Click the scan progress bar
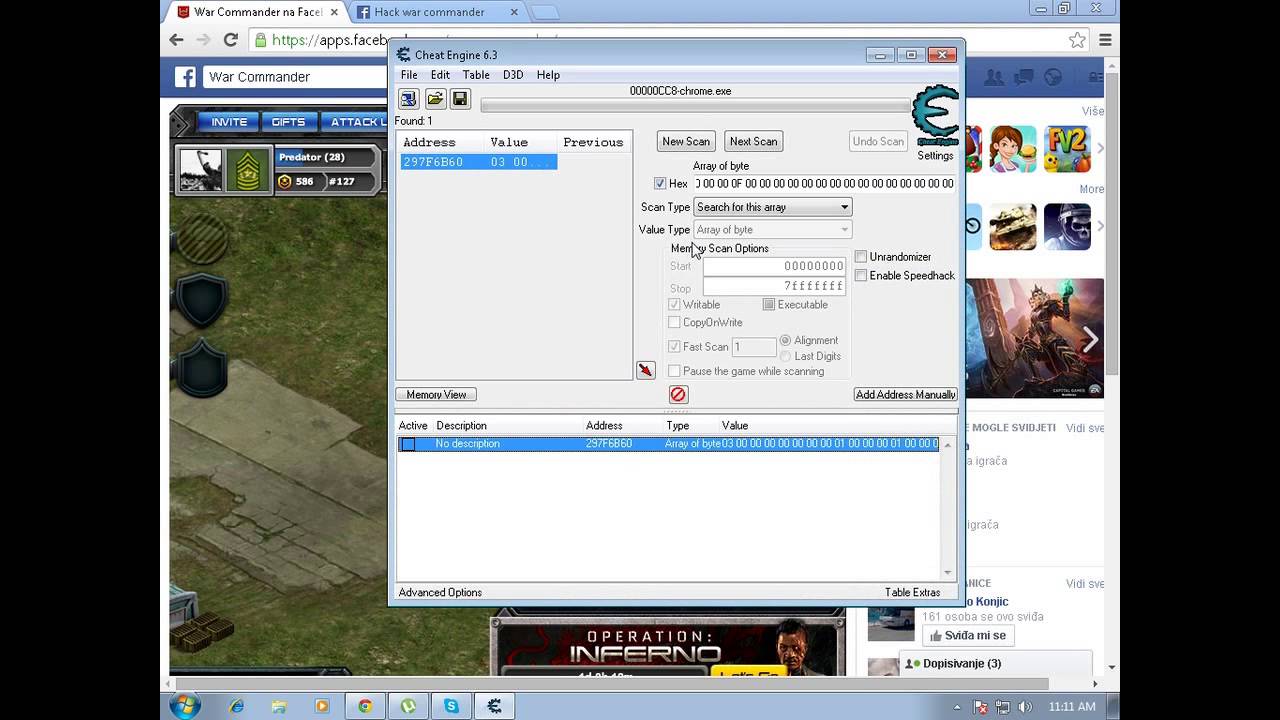Viewport: 1280px width, 720px height. (x=693, y=106)
